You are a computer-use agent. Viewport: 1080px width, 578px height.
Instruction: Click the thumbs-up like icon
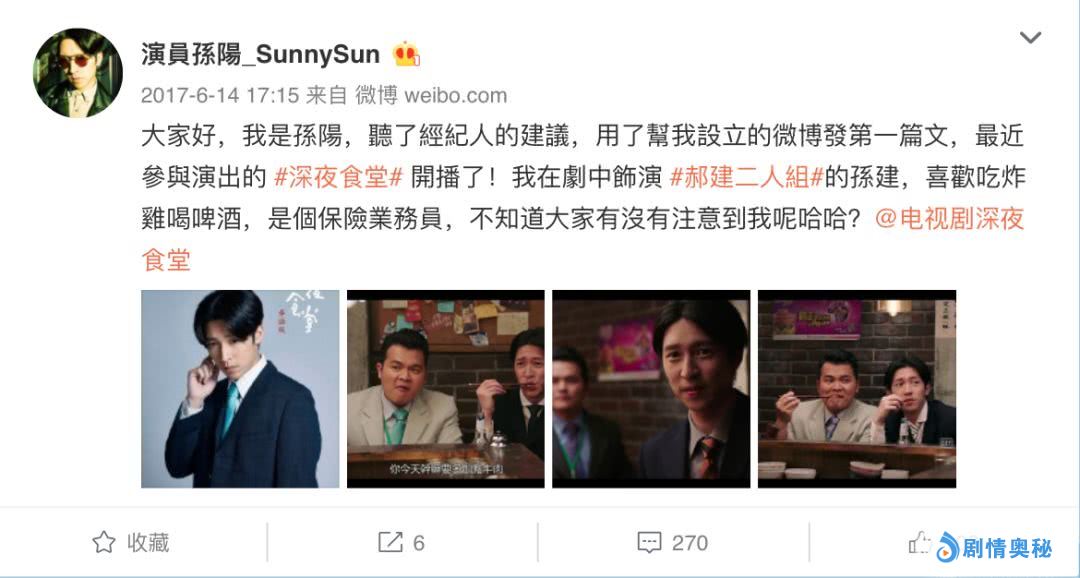920,543
